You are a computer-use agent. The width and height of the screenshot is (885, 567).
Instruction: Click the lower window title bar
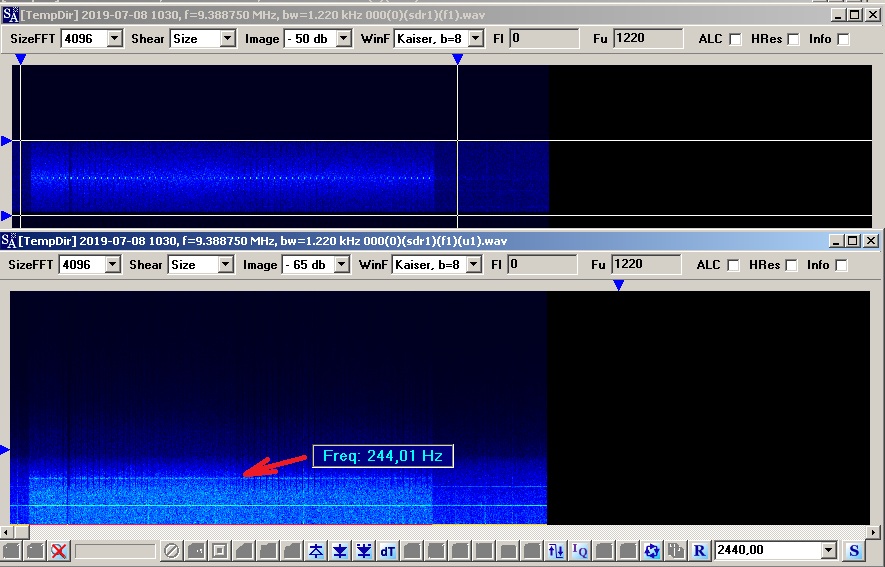pyautogui.click(x=400, y=241)
